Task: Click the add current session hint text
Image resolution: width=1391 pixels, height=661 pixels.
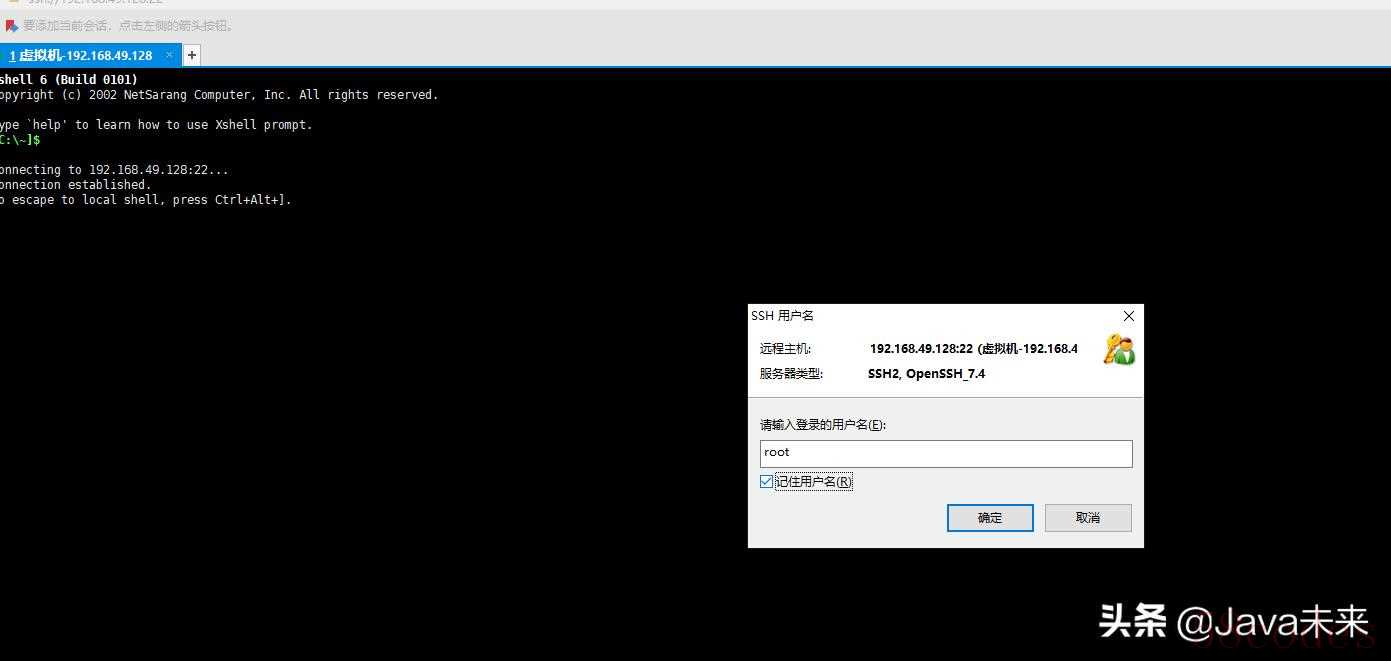Action: click(x=130, y=26)
